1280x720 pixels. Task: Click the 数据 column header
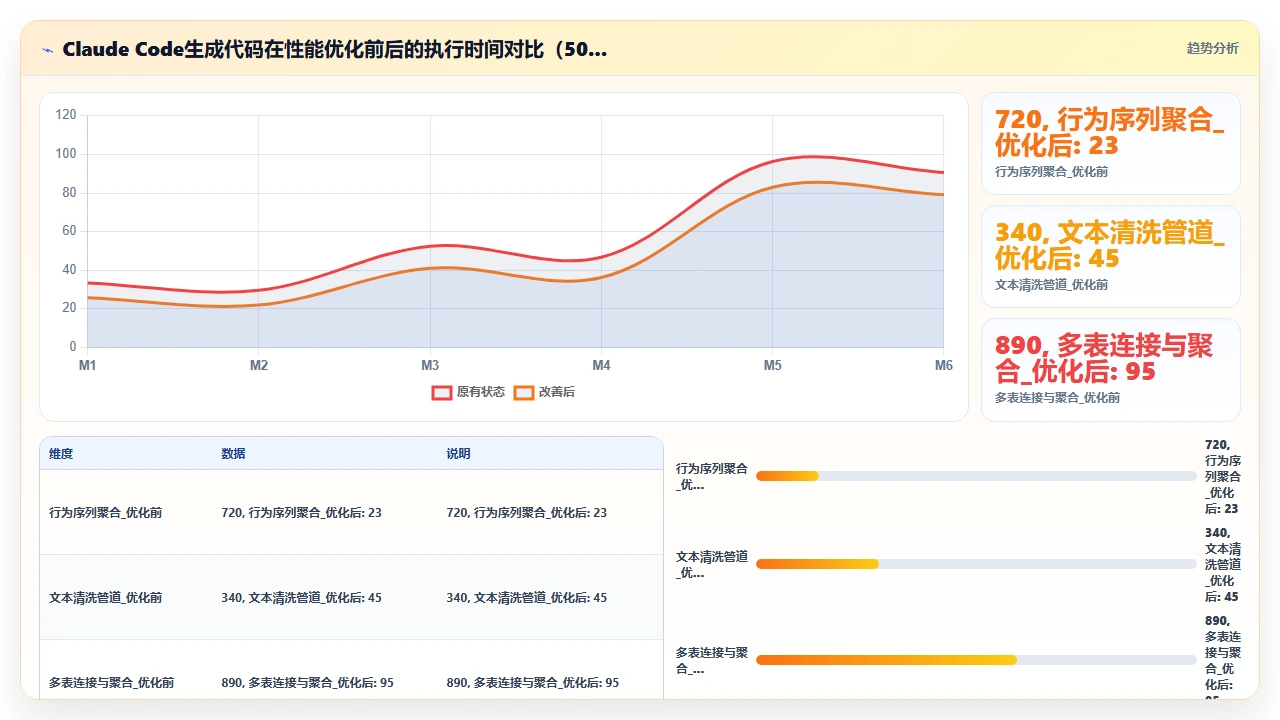click(233, 454)
